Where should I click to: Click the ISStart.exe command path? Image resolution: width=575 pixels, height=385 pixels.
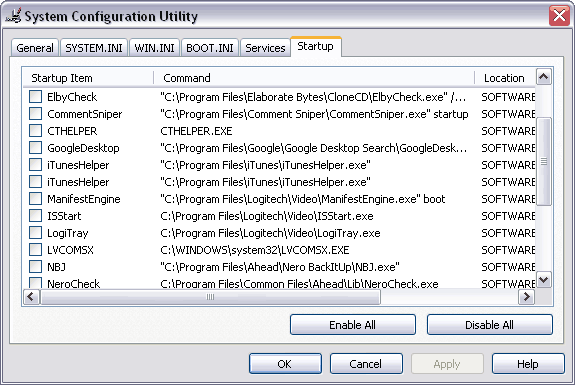pyautogui.click(x=267, y=216)
